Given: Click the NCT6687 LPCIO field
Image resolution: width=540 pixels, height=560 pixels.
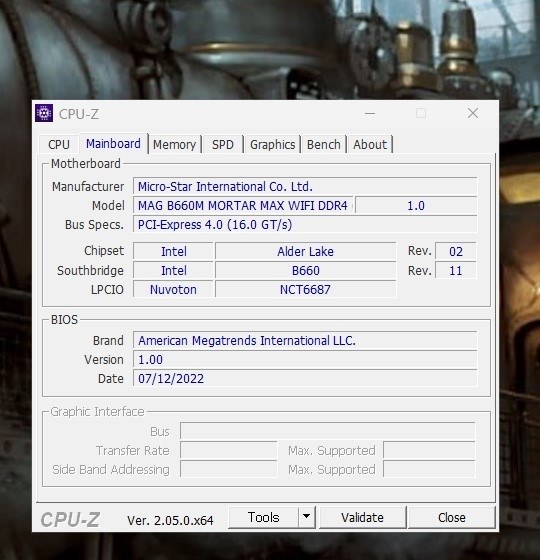Looking at the screenshot, I should click(305, 289).
